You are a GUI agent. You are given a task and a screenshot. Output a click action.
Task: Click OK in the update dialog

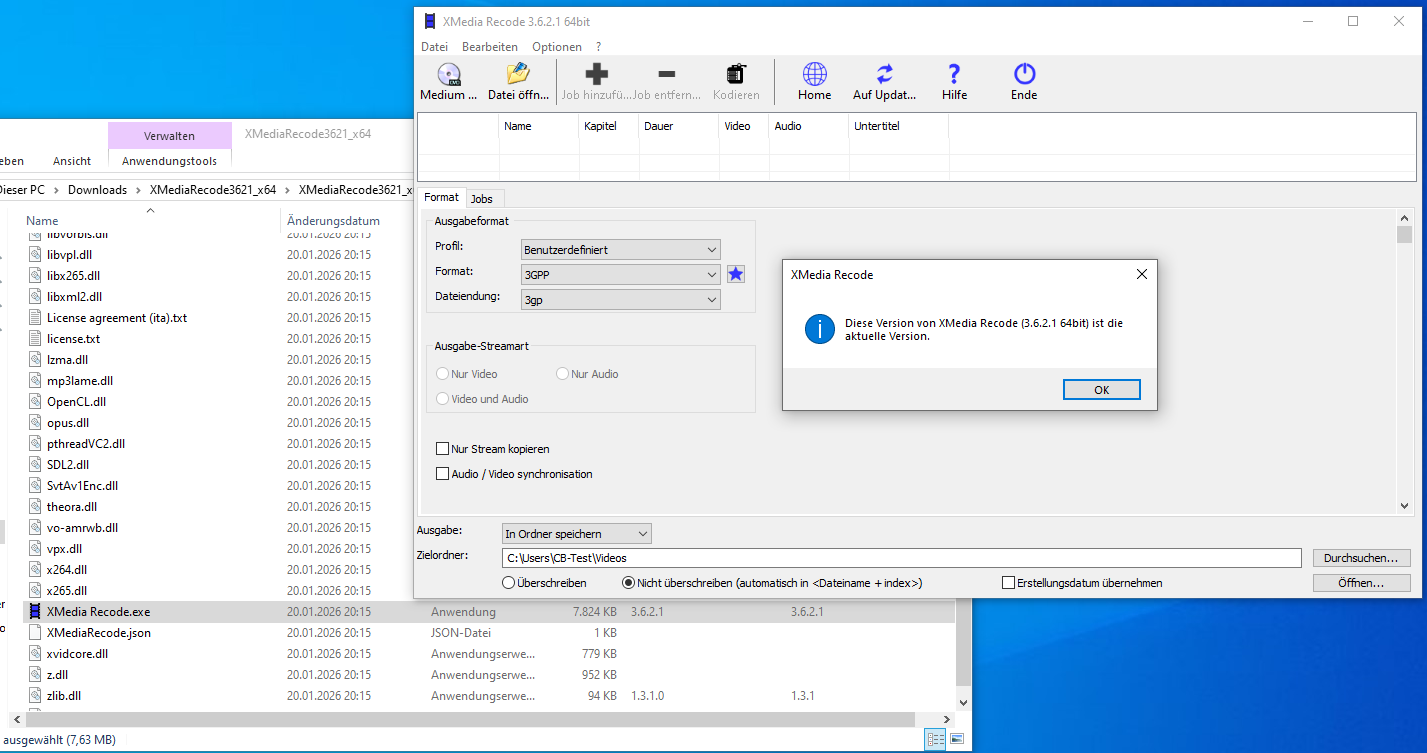[1101, 390]
